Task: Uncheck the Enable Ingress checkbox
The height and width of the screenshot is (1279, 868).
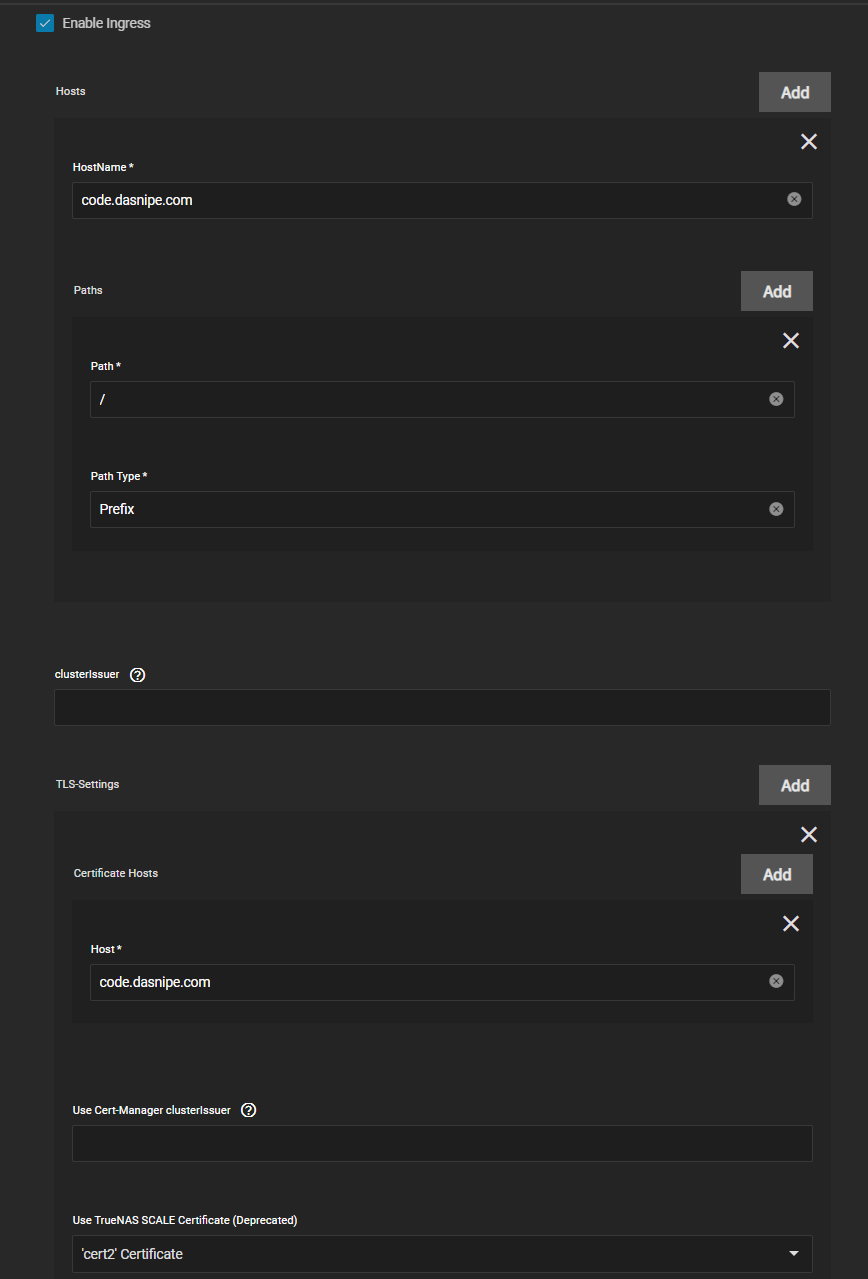Action: coord(45,23)
